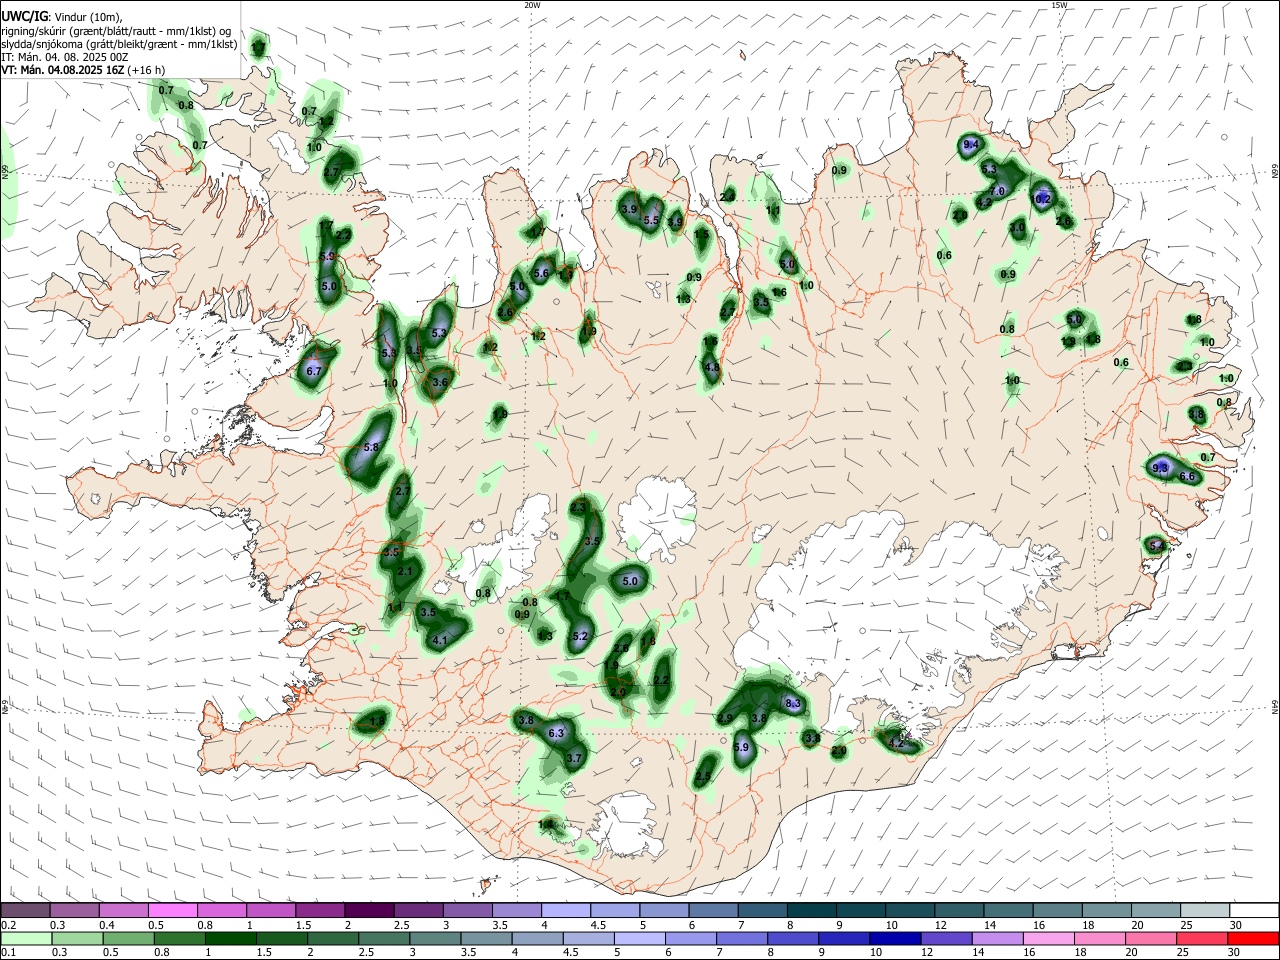Click the pale grey 25–30 snow legend swatch
This screenshot has width=1280, height=960.
click(1204, 910)
